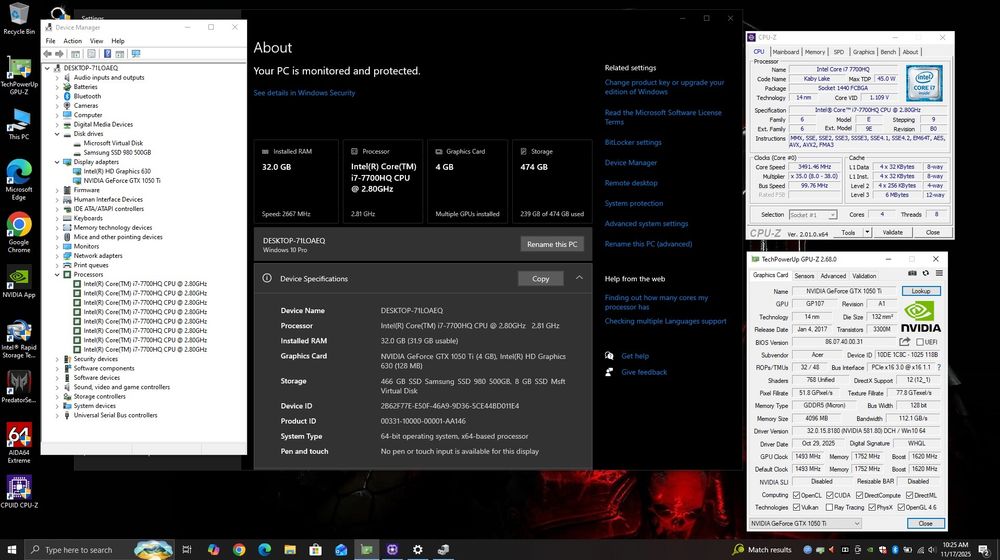This screenshot has width=1000, height=560.
Task: Switch to the Advanced tab in GPU-Z
Action: click(x=833, y=276)
